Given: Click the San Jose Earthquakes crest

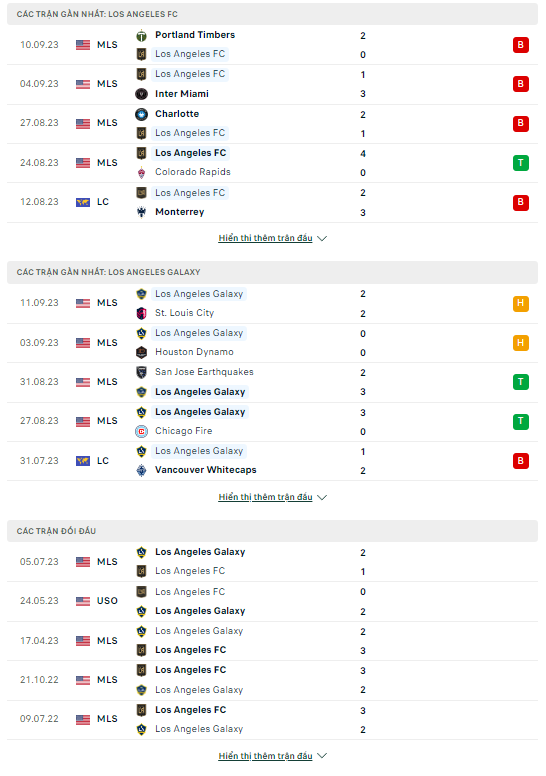Looking at the screenshot, I should click(x=142, y=372).
